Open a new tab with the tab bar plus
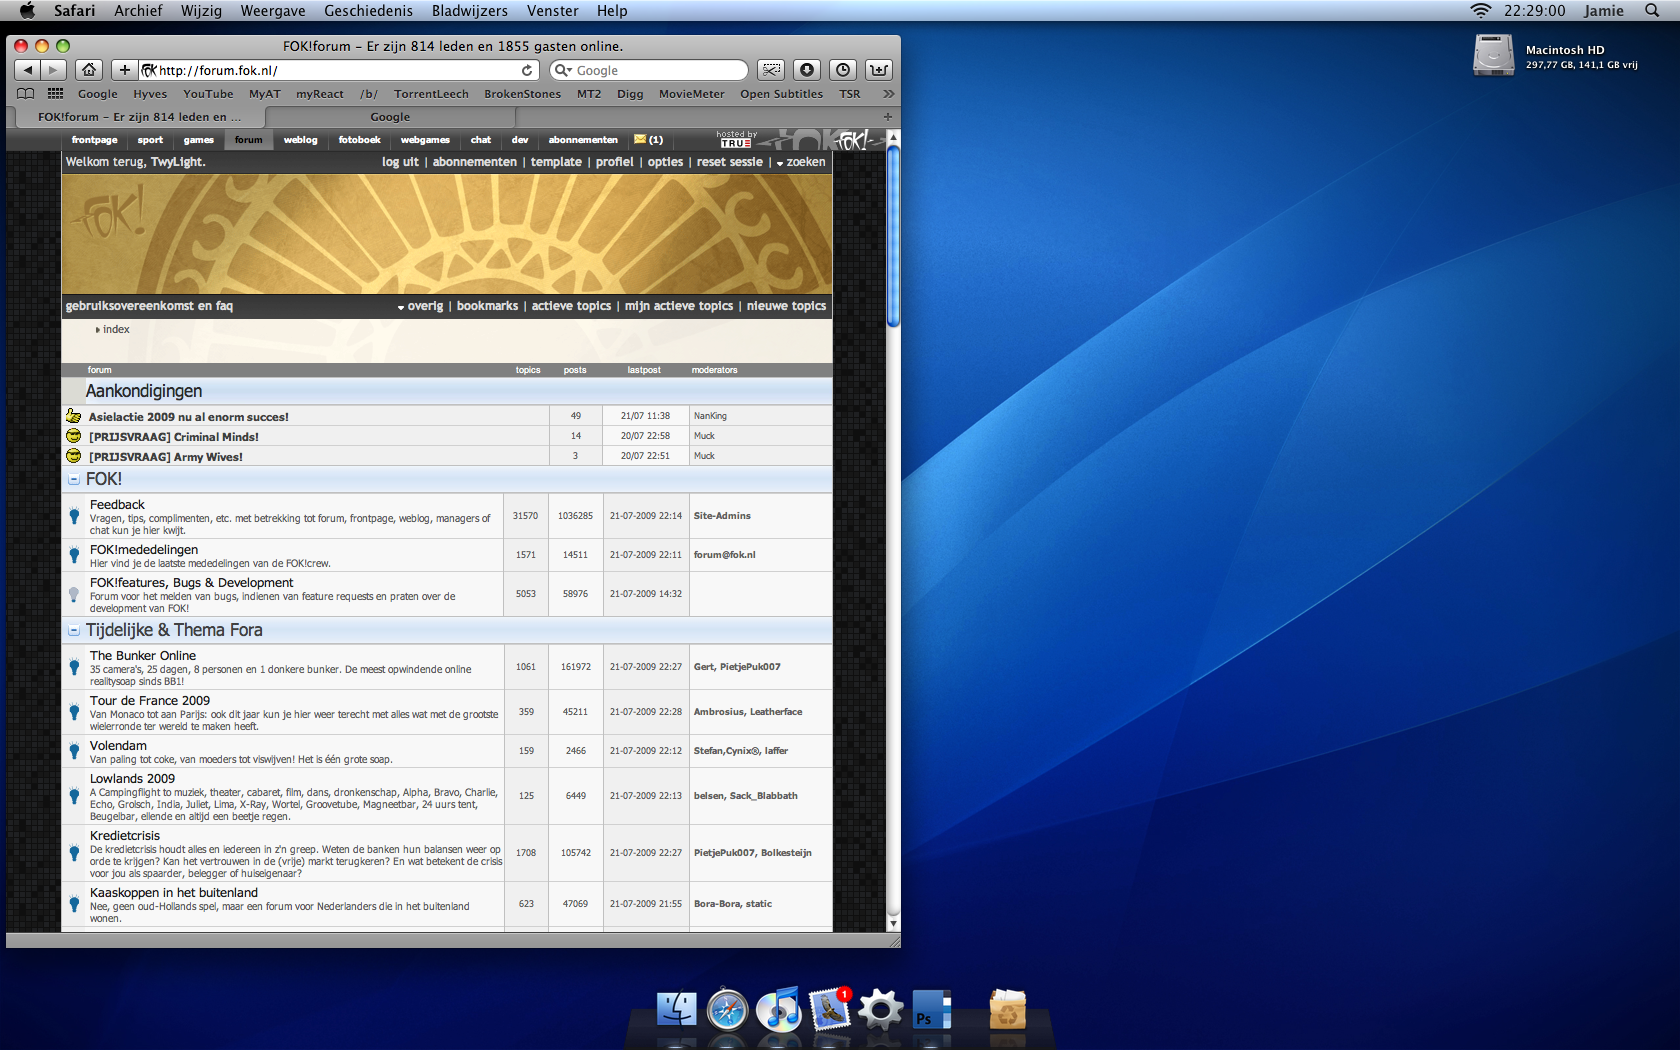 point(887,117)
